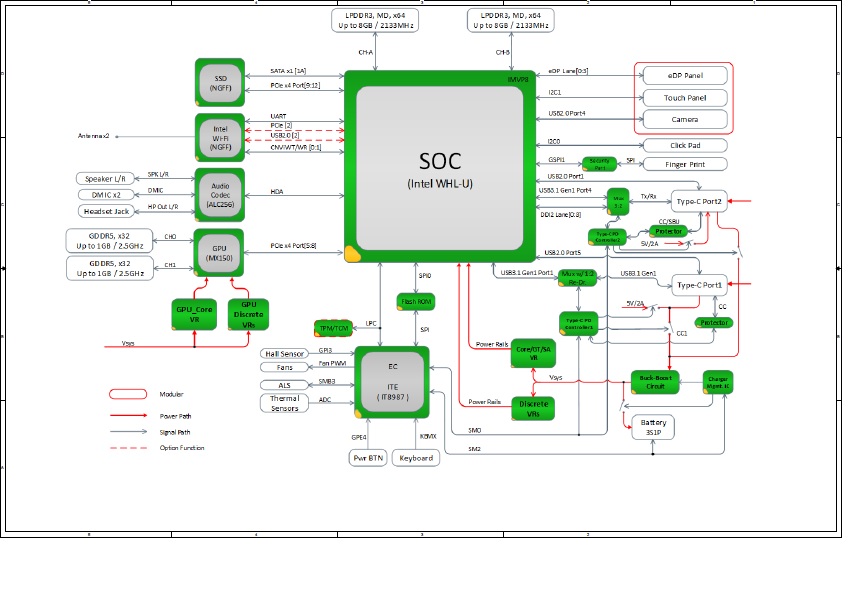851x601 pixels.
Task: Click the Charger Mgmt. IC block
Action: [717, 382]
